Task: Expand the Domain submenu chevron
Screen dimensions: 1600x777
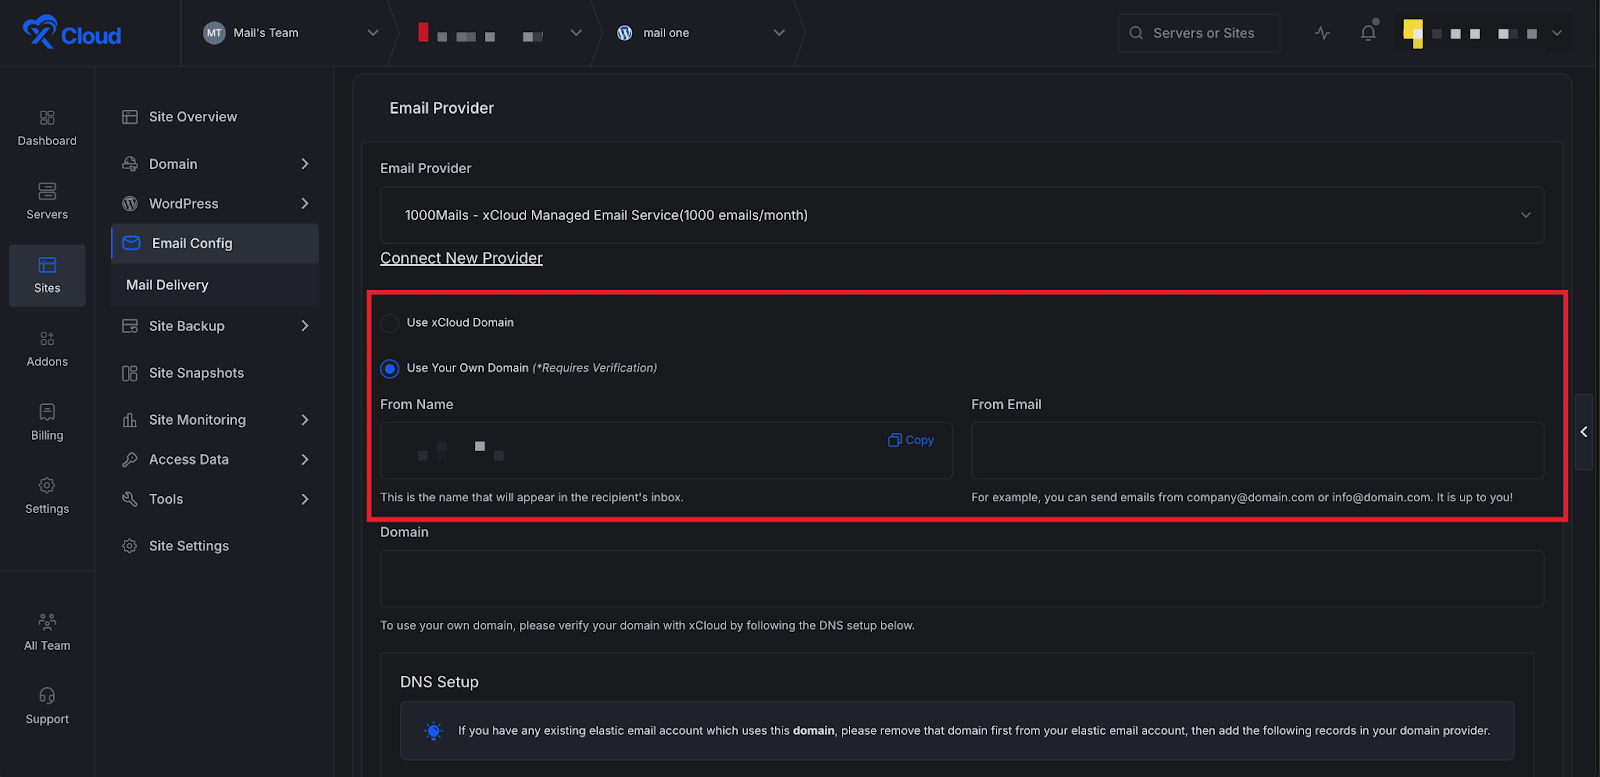Action: 305,164
